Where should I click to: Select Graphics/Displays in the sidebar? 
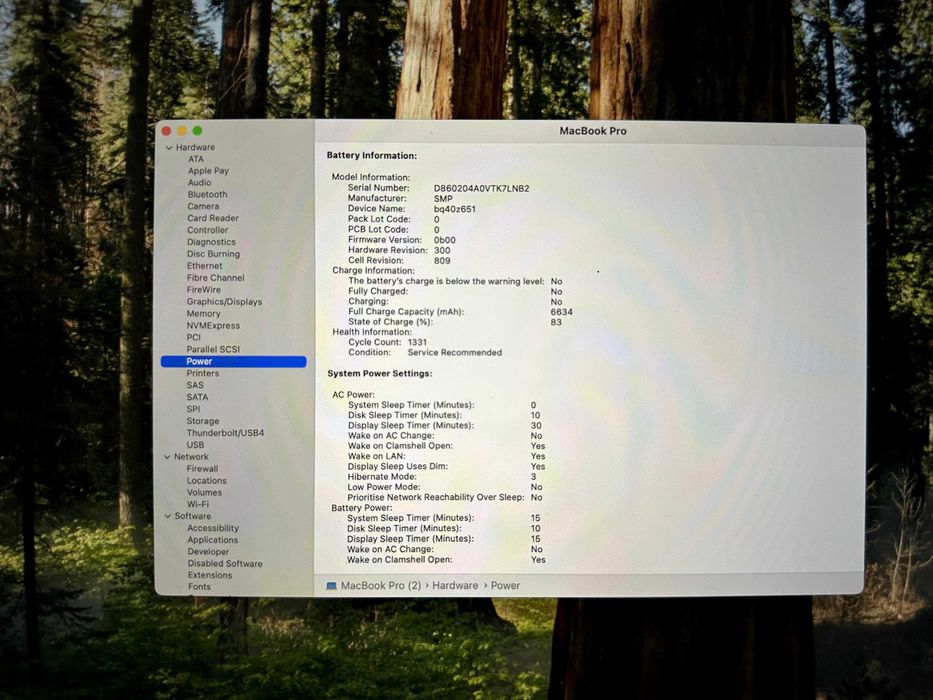click(224, 302)
